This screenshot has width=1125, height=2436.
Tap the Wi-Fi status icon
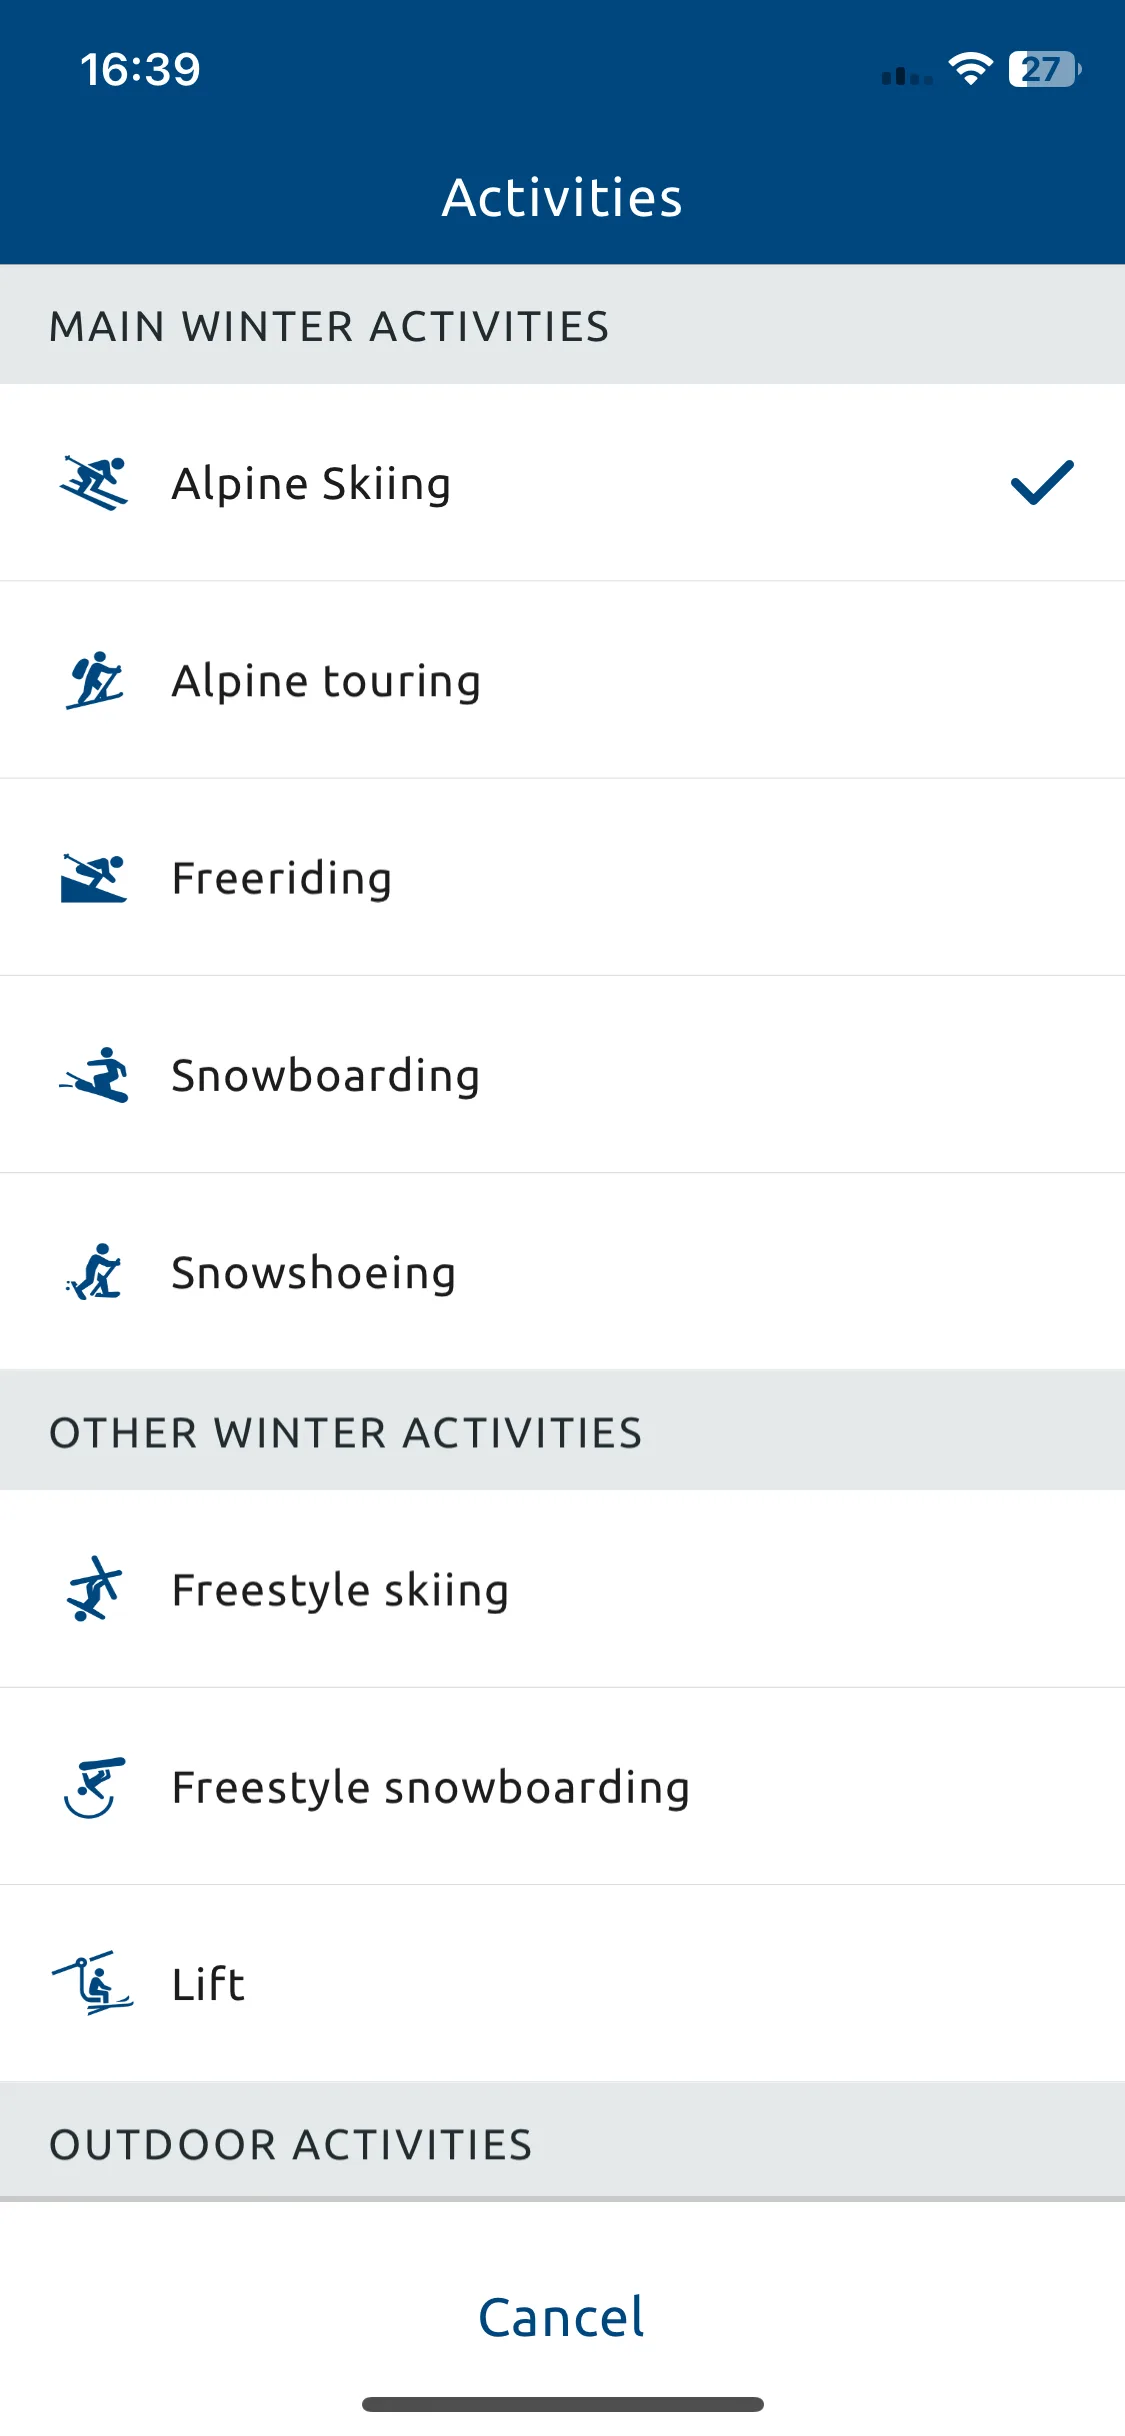pyautogui.click(x=970, y=69)
